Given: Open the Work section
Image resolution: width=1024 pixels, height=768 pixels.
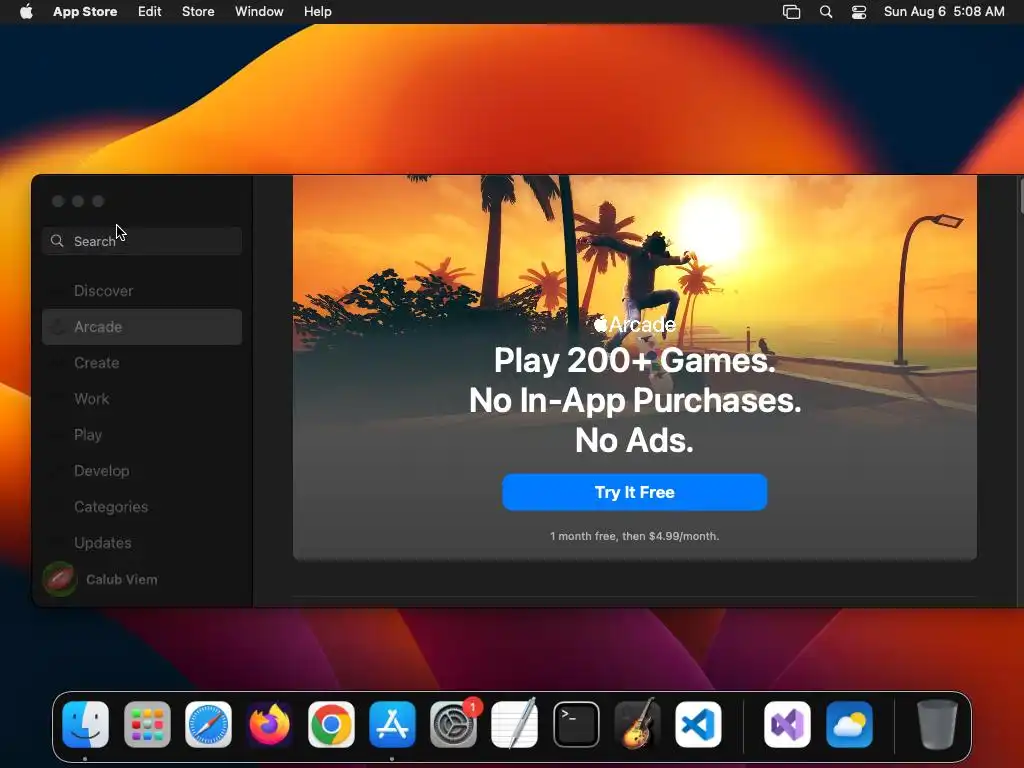Looking at the screenshot, I should click(x=142, y=398).
